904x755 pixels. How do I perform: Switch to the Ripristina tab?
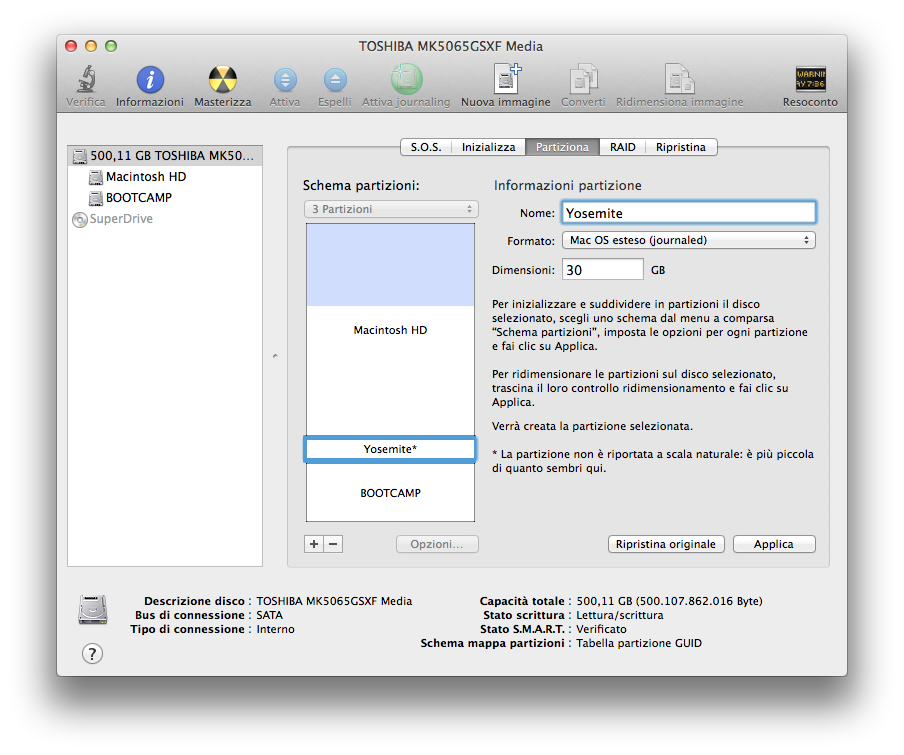(681, 147)
